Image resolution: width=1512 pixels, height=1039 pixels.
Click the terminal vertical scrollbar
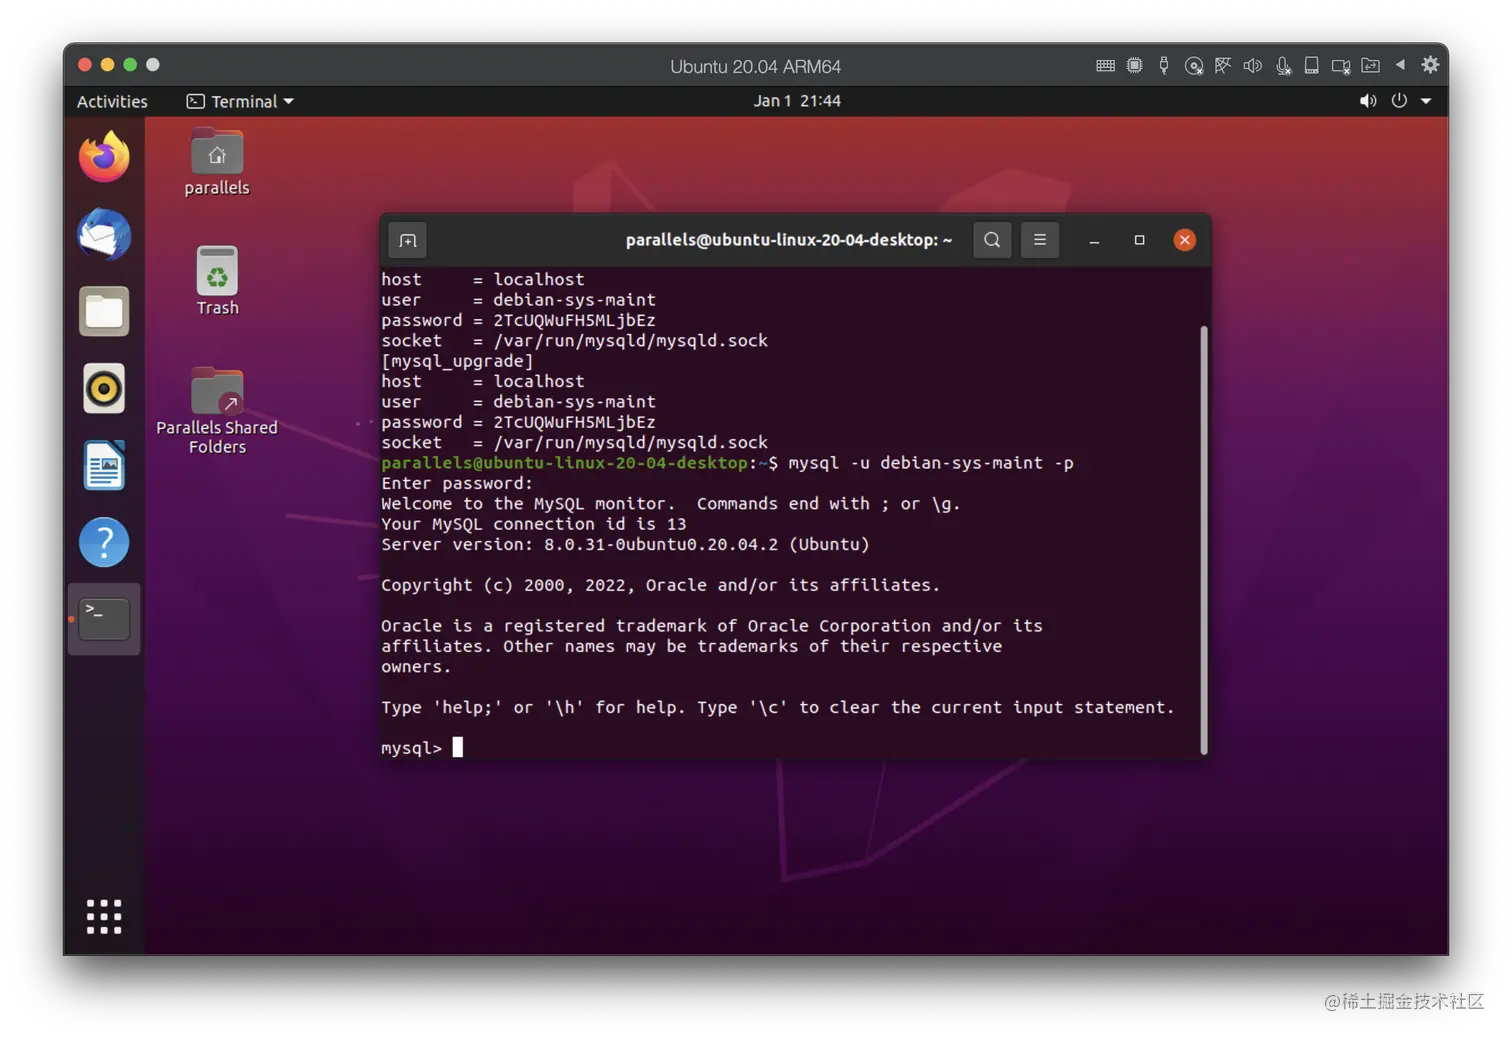click(x=1204, y=540)
